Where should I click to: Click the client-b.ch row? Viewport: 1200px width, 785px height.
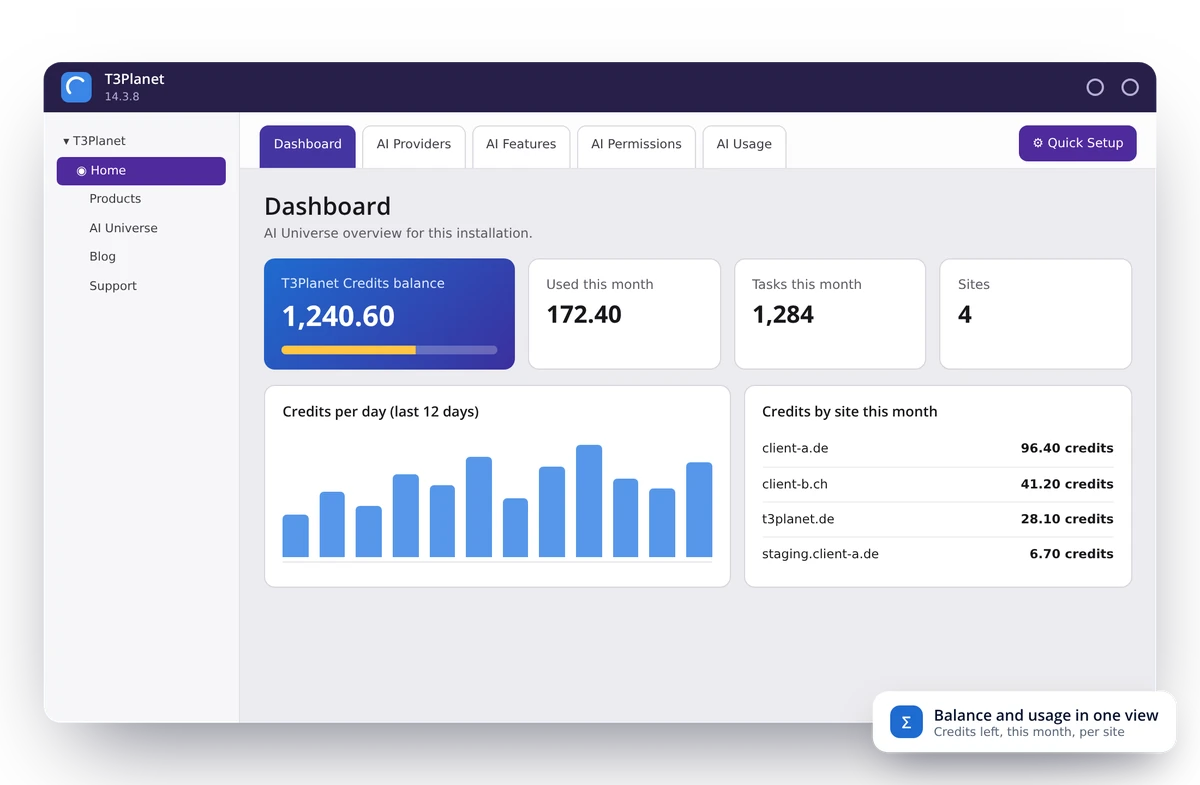938,484
